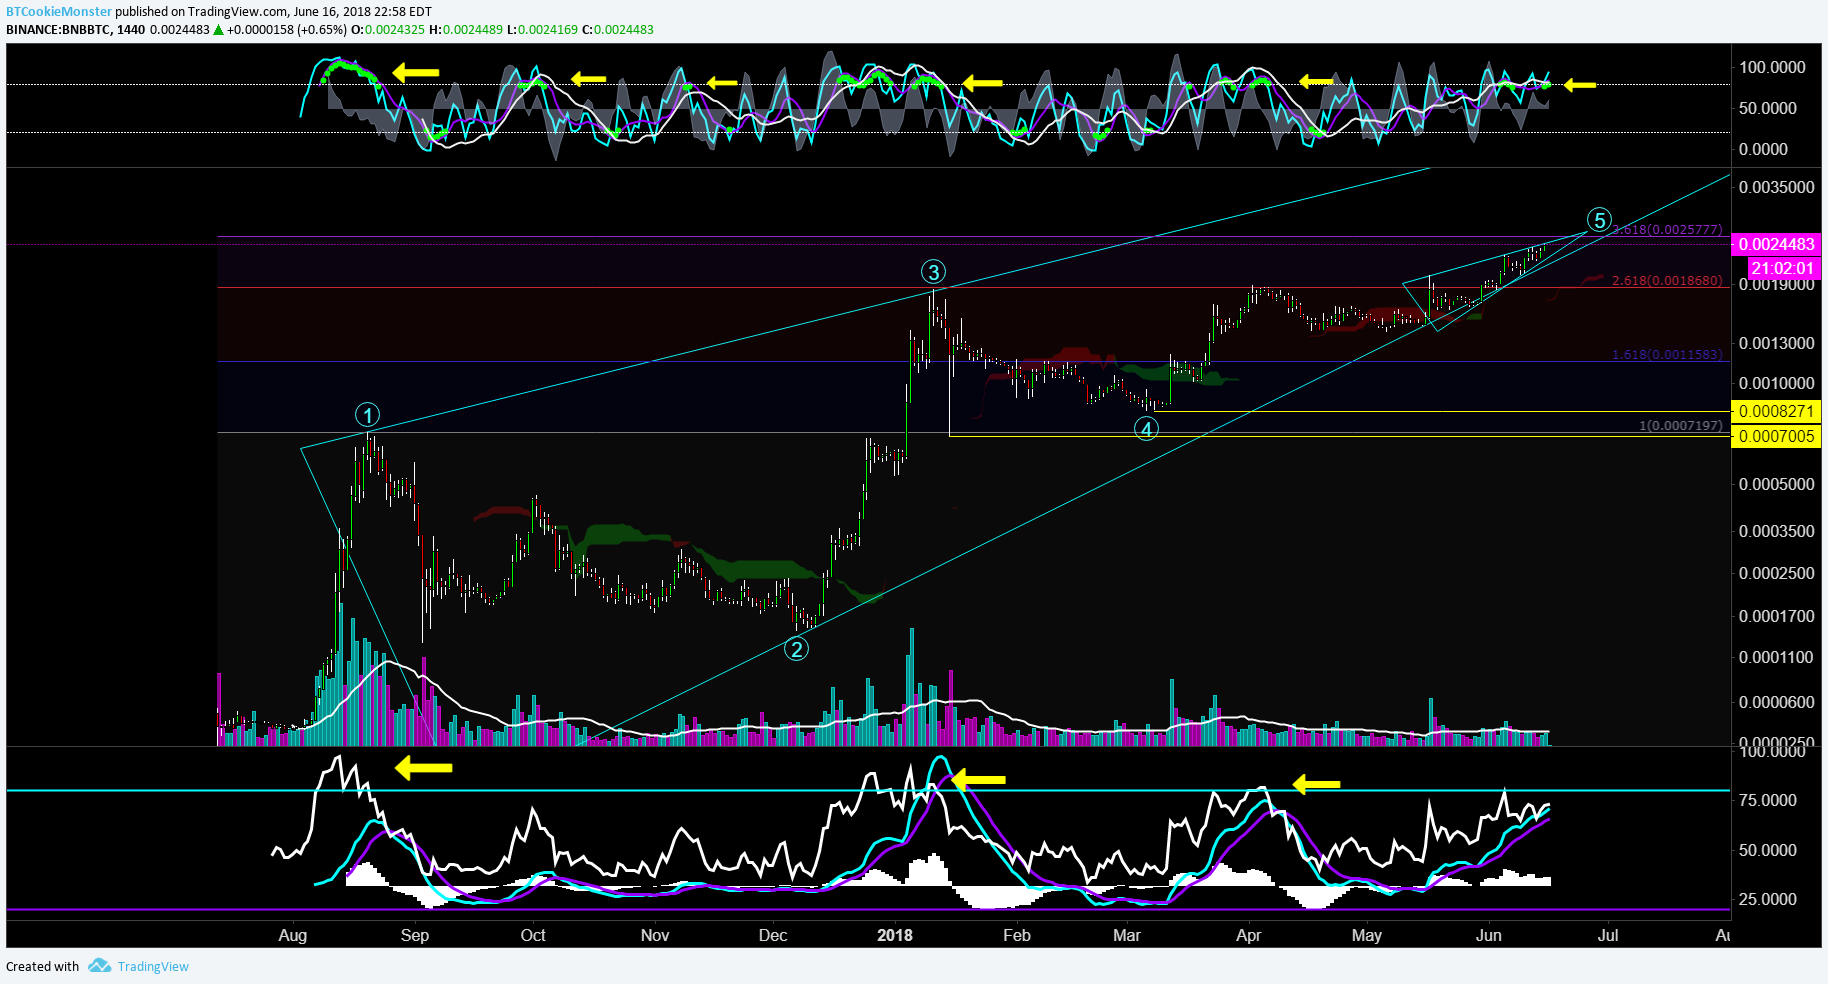Select the BINANCE:BNBBTC symbol label
Viewport: 1828px width, 984px height.
tap(58, 29)
